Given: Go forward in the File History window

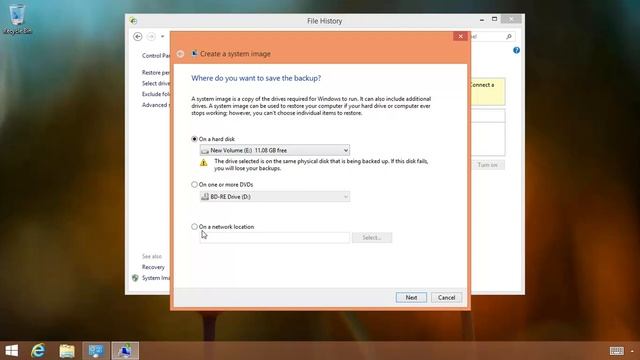Looking at the screenshot, I should tap(151, 36).
